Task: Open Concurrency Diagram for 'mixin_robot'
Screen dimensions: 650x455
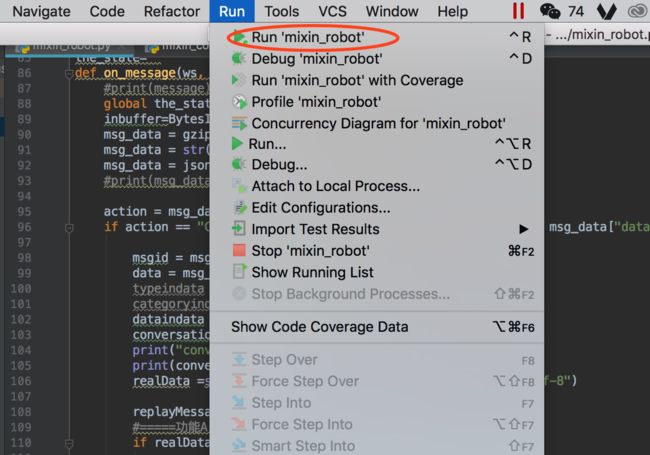Action: pos(377,123)
